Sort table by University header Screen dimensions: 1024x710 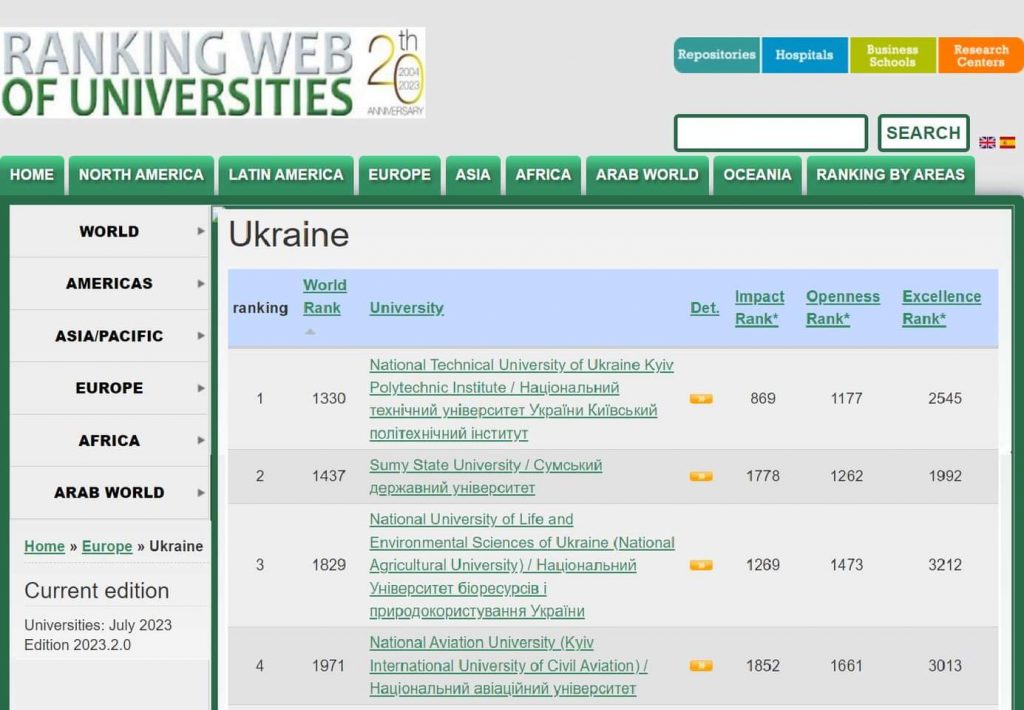pyautogui.click(x=406, y=308)
